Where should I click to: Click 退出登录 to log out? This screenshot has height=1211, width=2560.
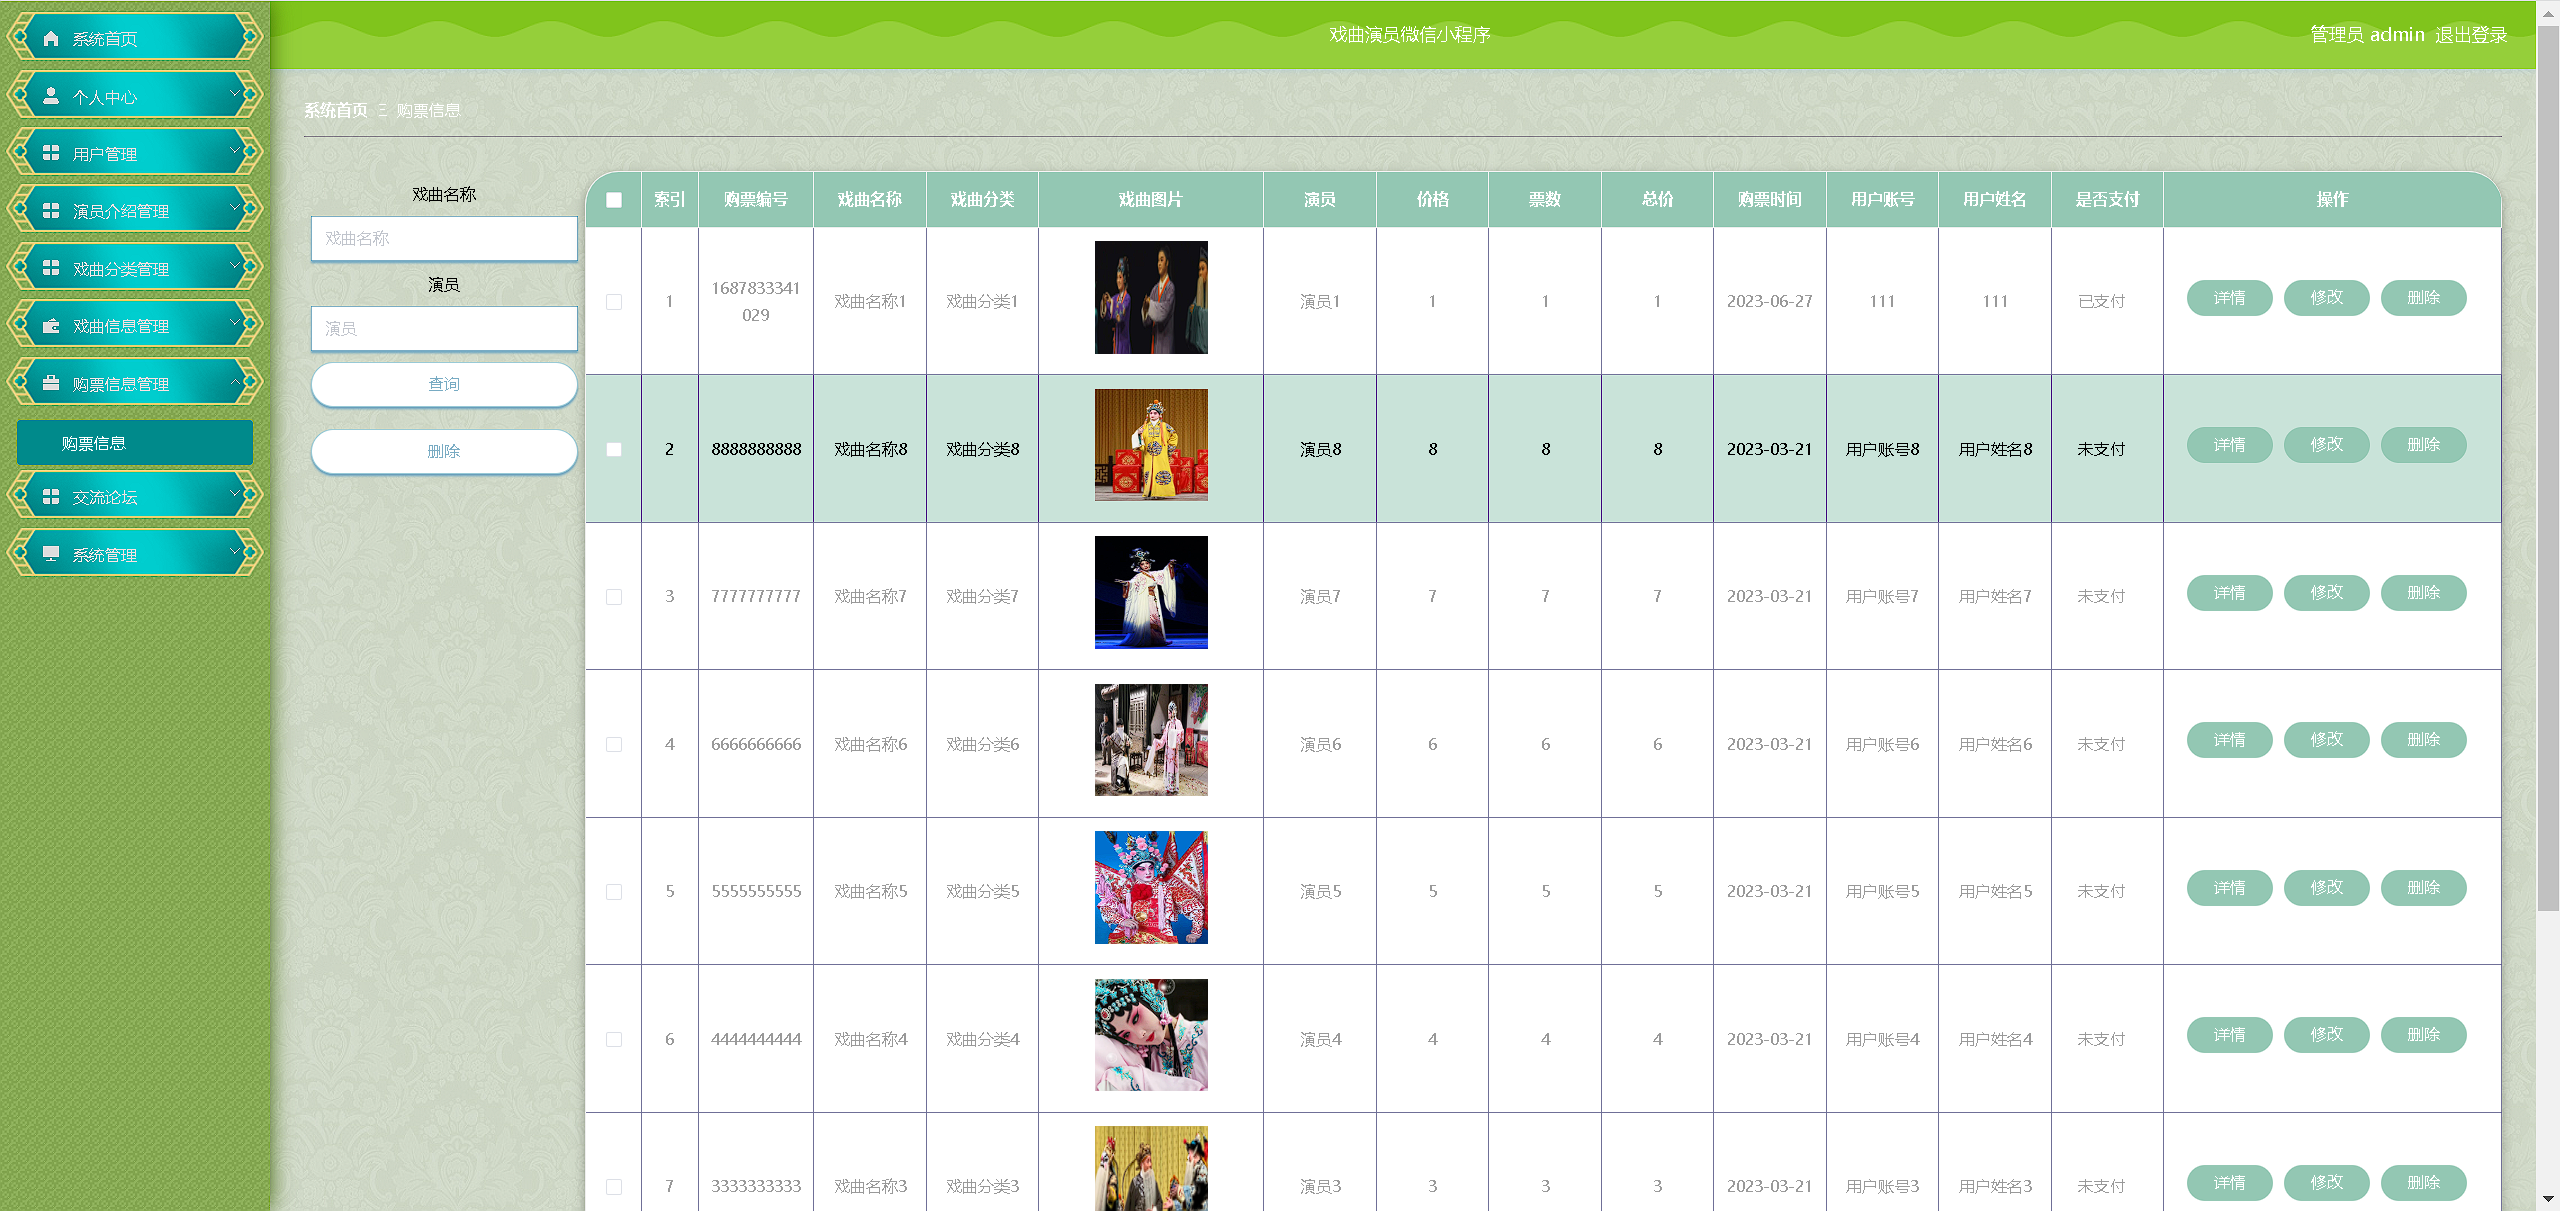(x=2471, y=35)
